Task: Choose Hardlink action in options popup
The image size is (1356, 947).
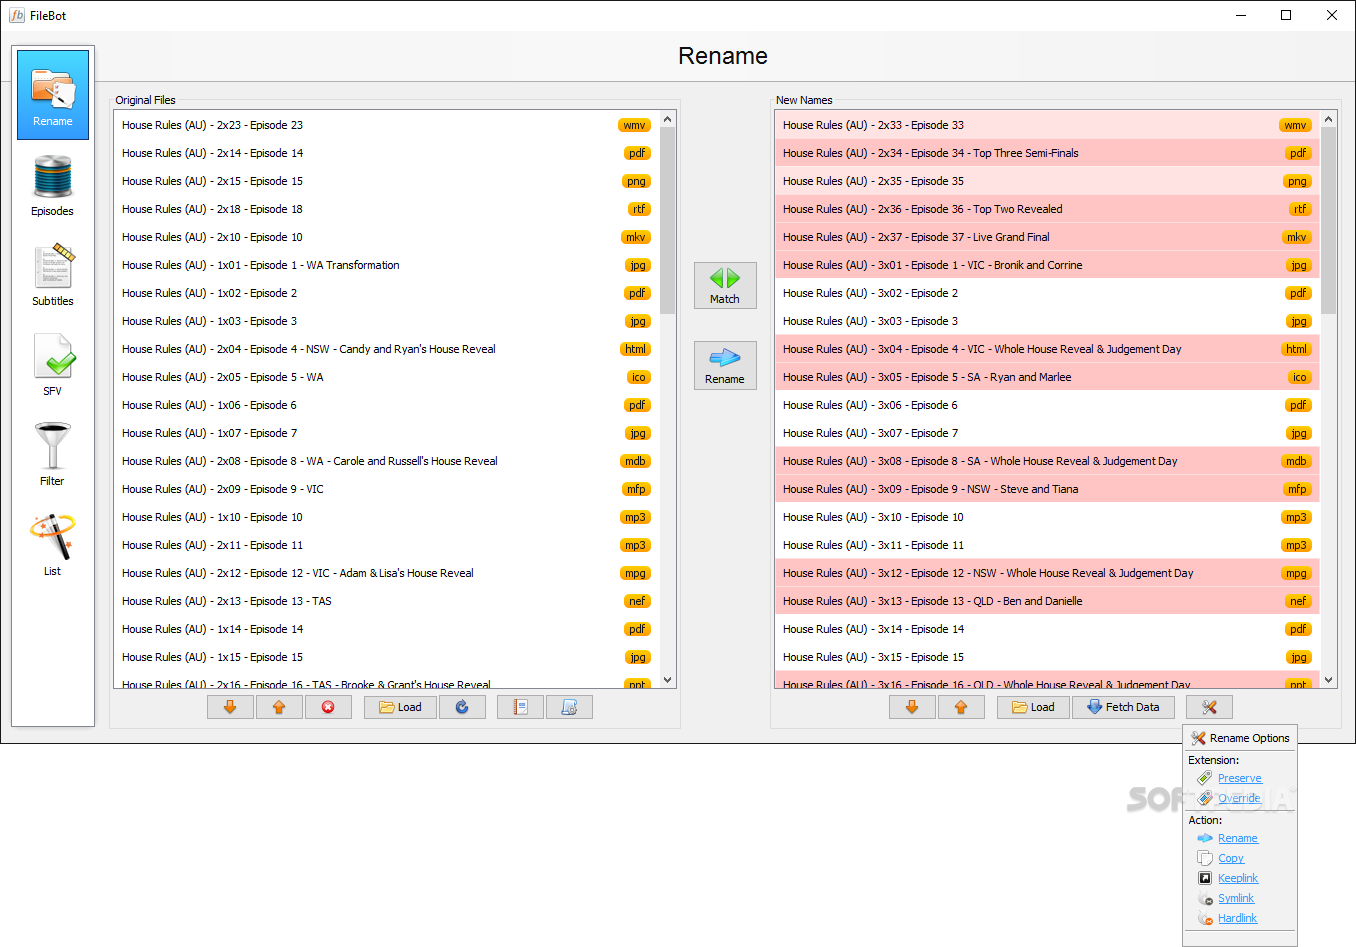Action: pos(1237,918)
